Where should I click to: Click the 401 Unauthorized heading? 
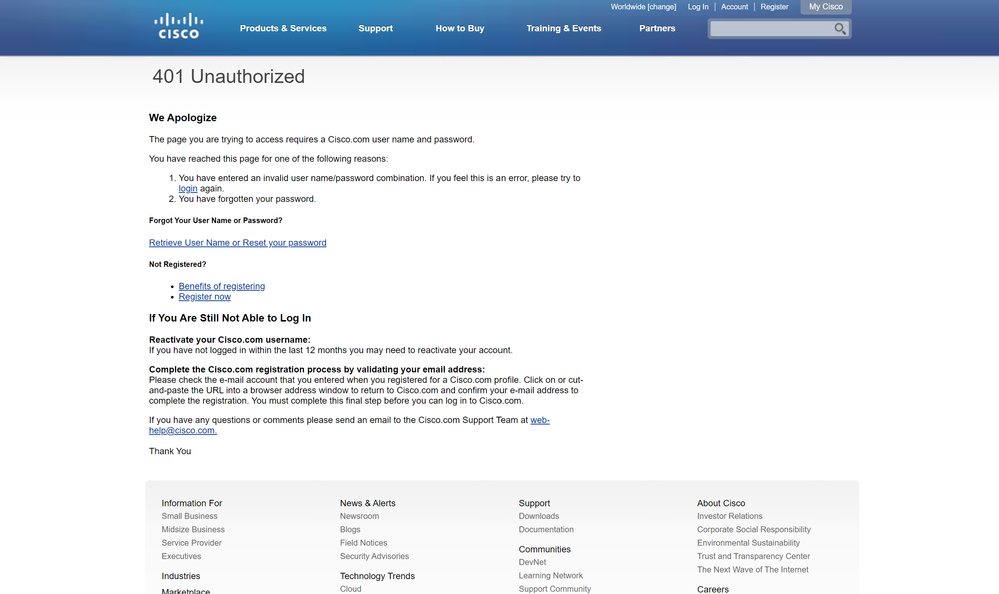tap(228, 76)
